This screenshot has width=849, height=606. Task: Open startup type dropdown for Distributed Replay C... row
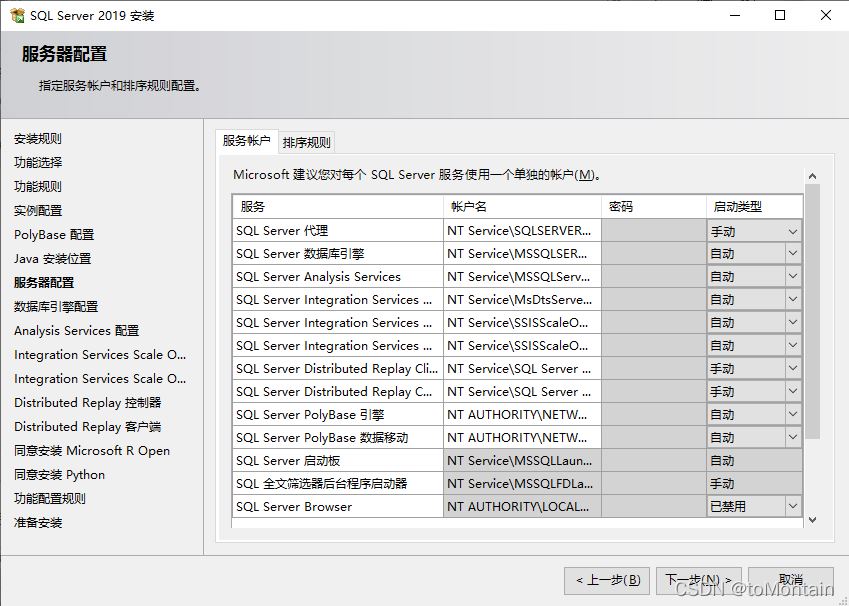[x=793, y=392]
